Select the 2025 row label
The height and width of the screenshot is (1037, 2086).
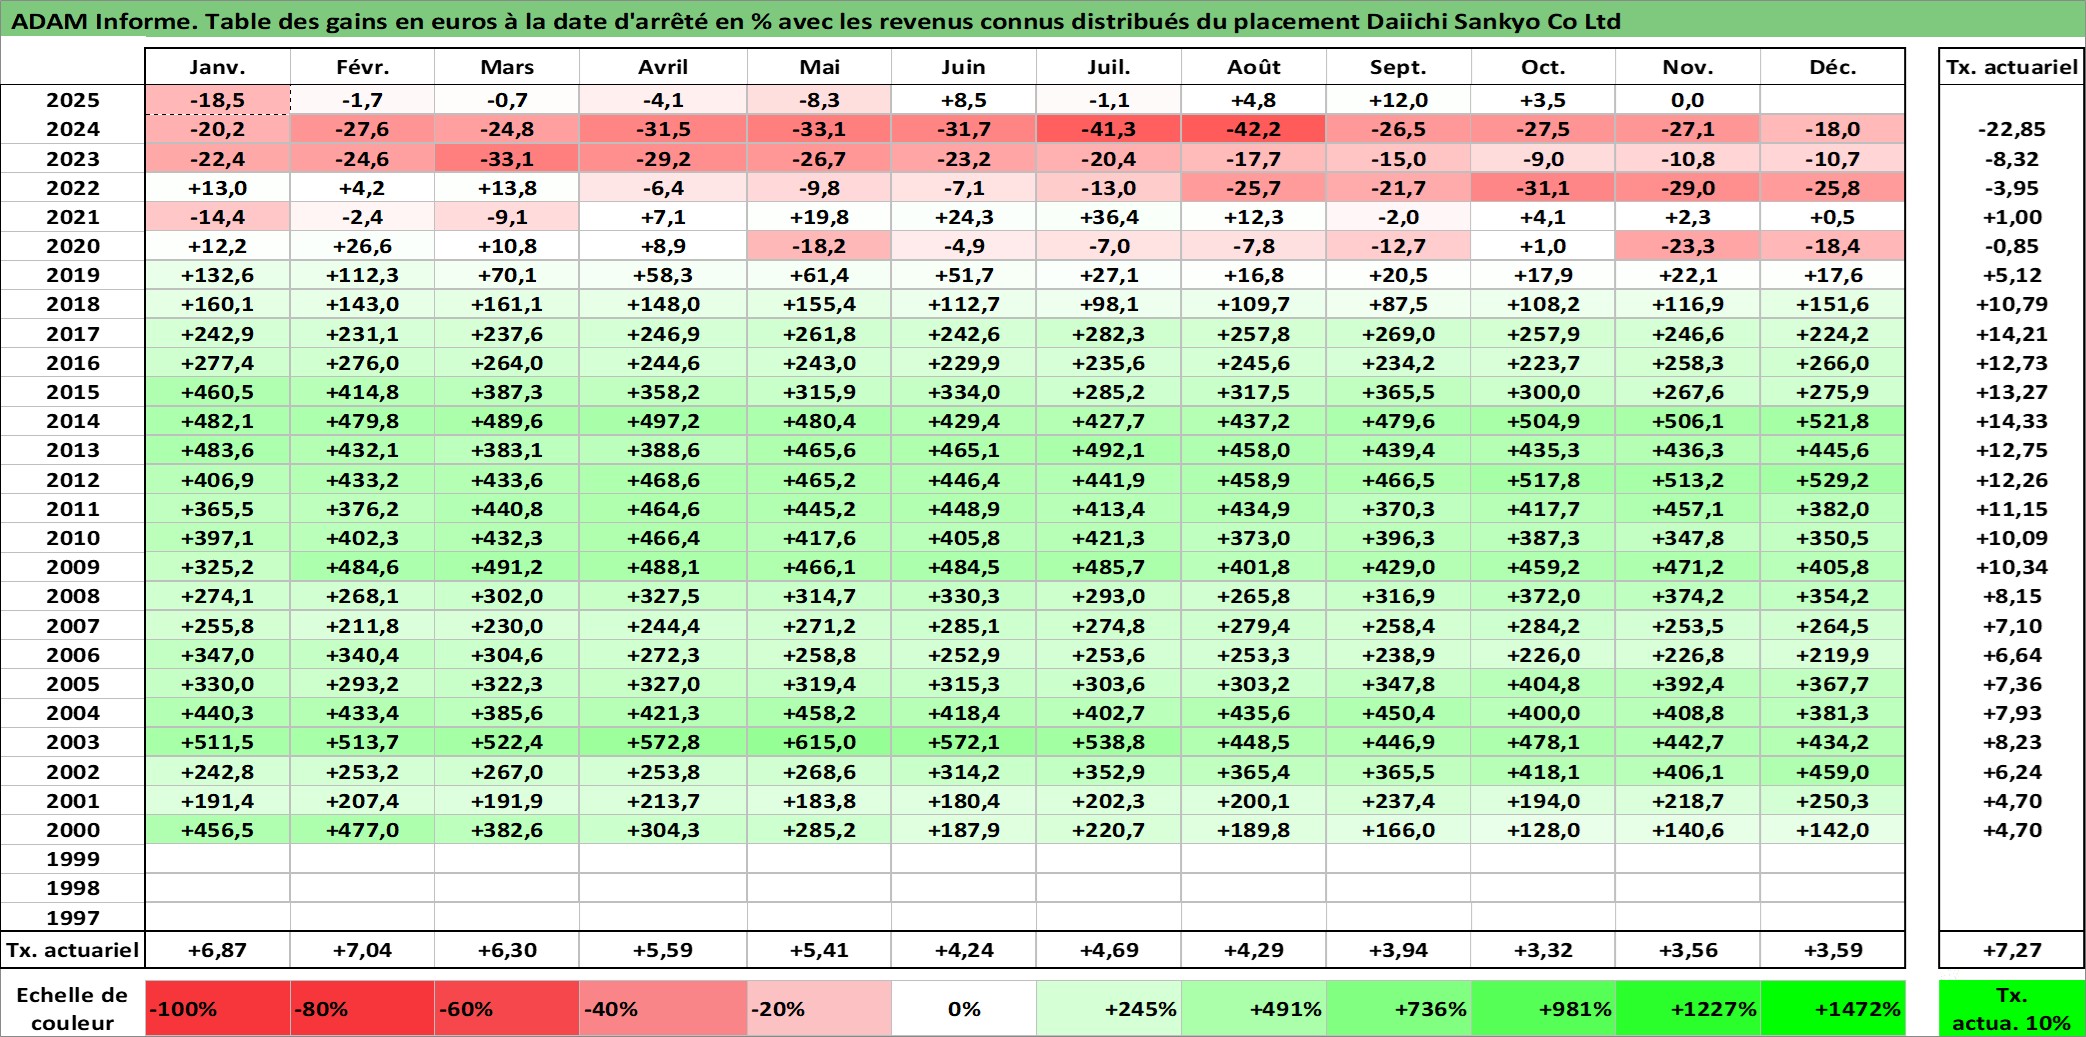pos(73,100)
